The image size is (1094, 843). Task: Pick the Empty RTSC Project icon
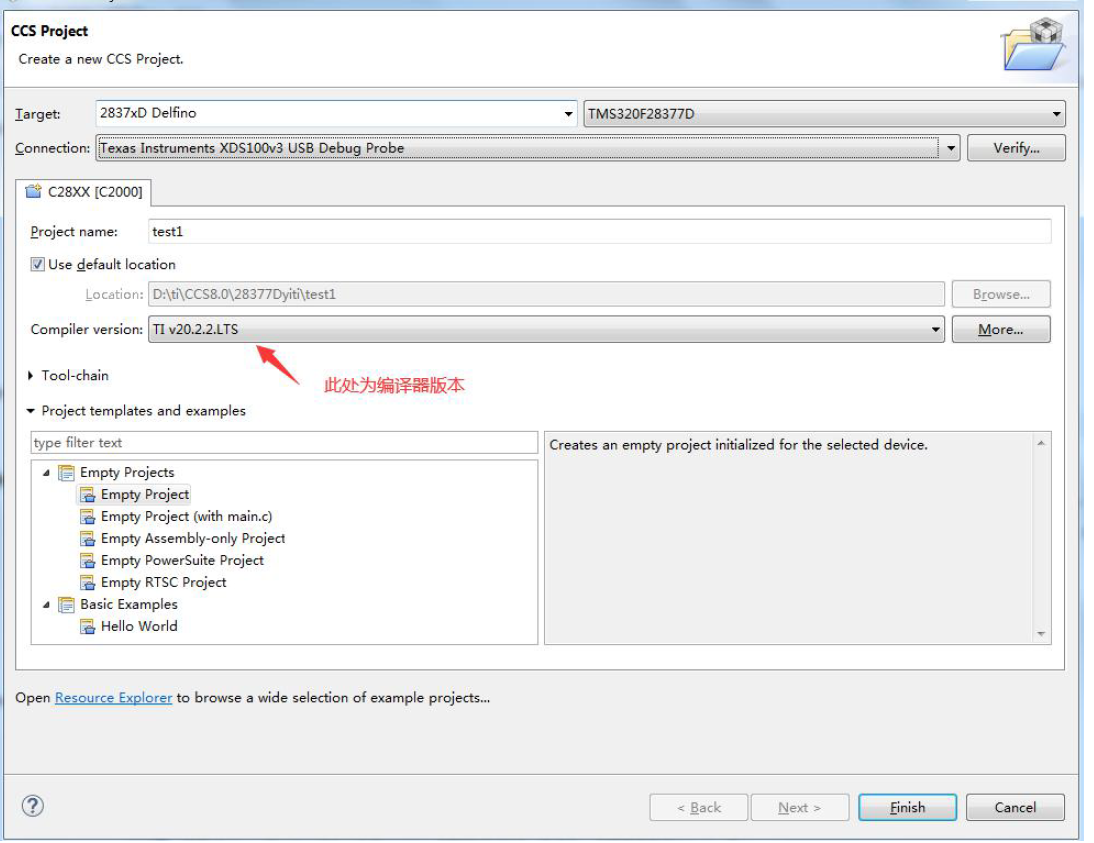point(88,583)
